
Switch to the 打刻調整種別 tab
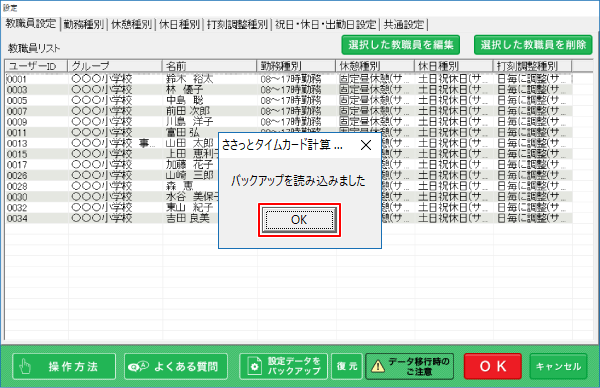click(237, 25)
